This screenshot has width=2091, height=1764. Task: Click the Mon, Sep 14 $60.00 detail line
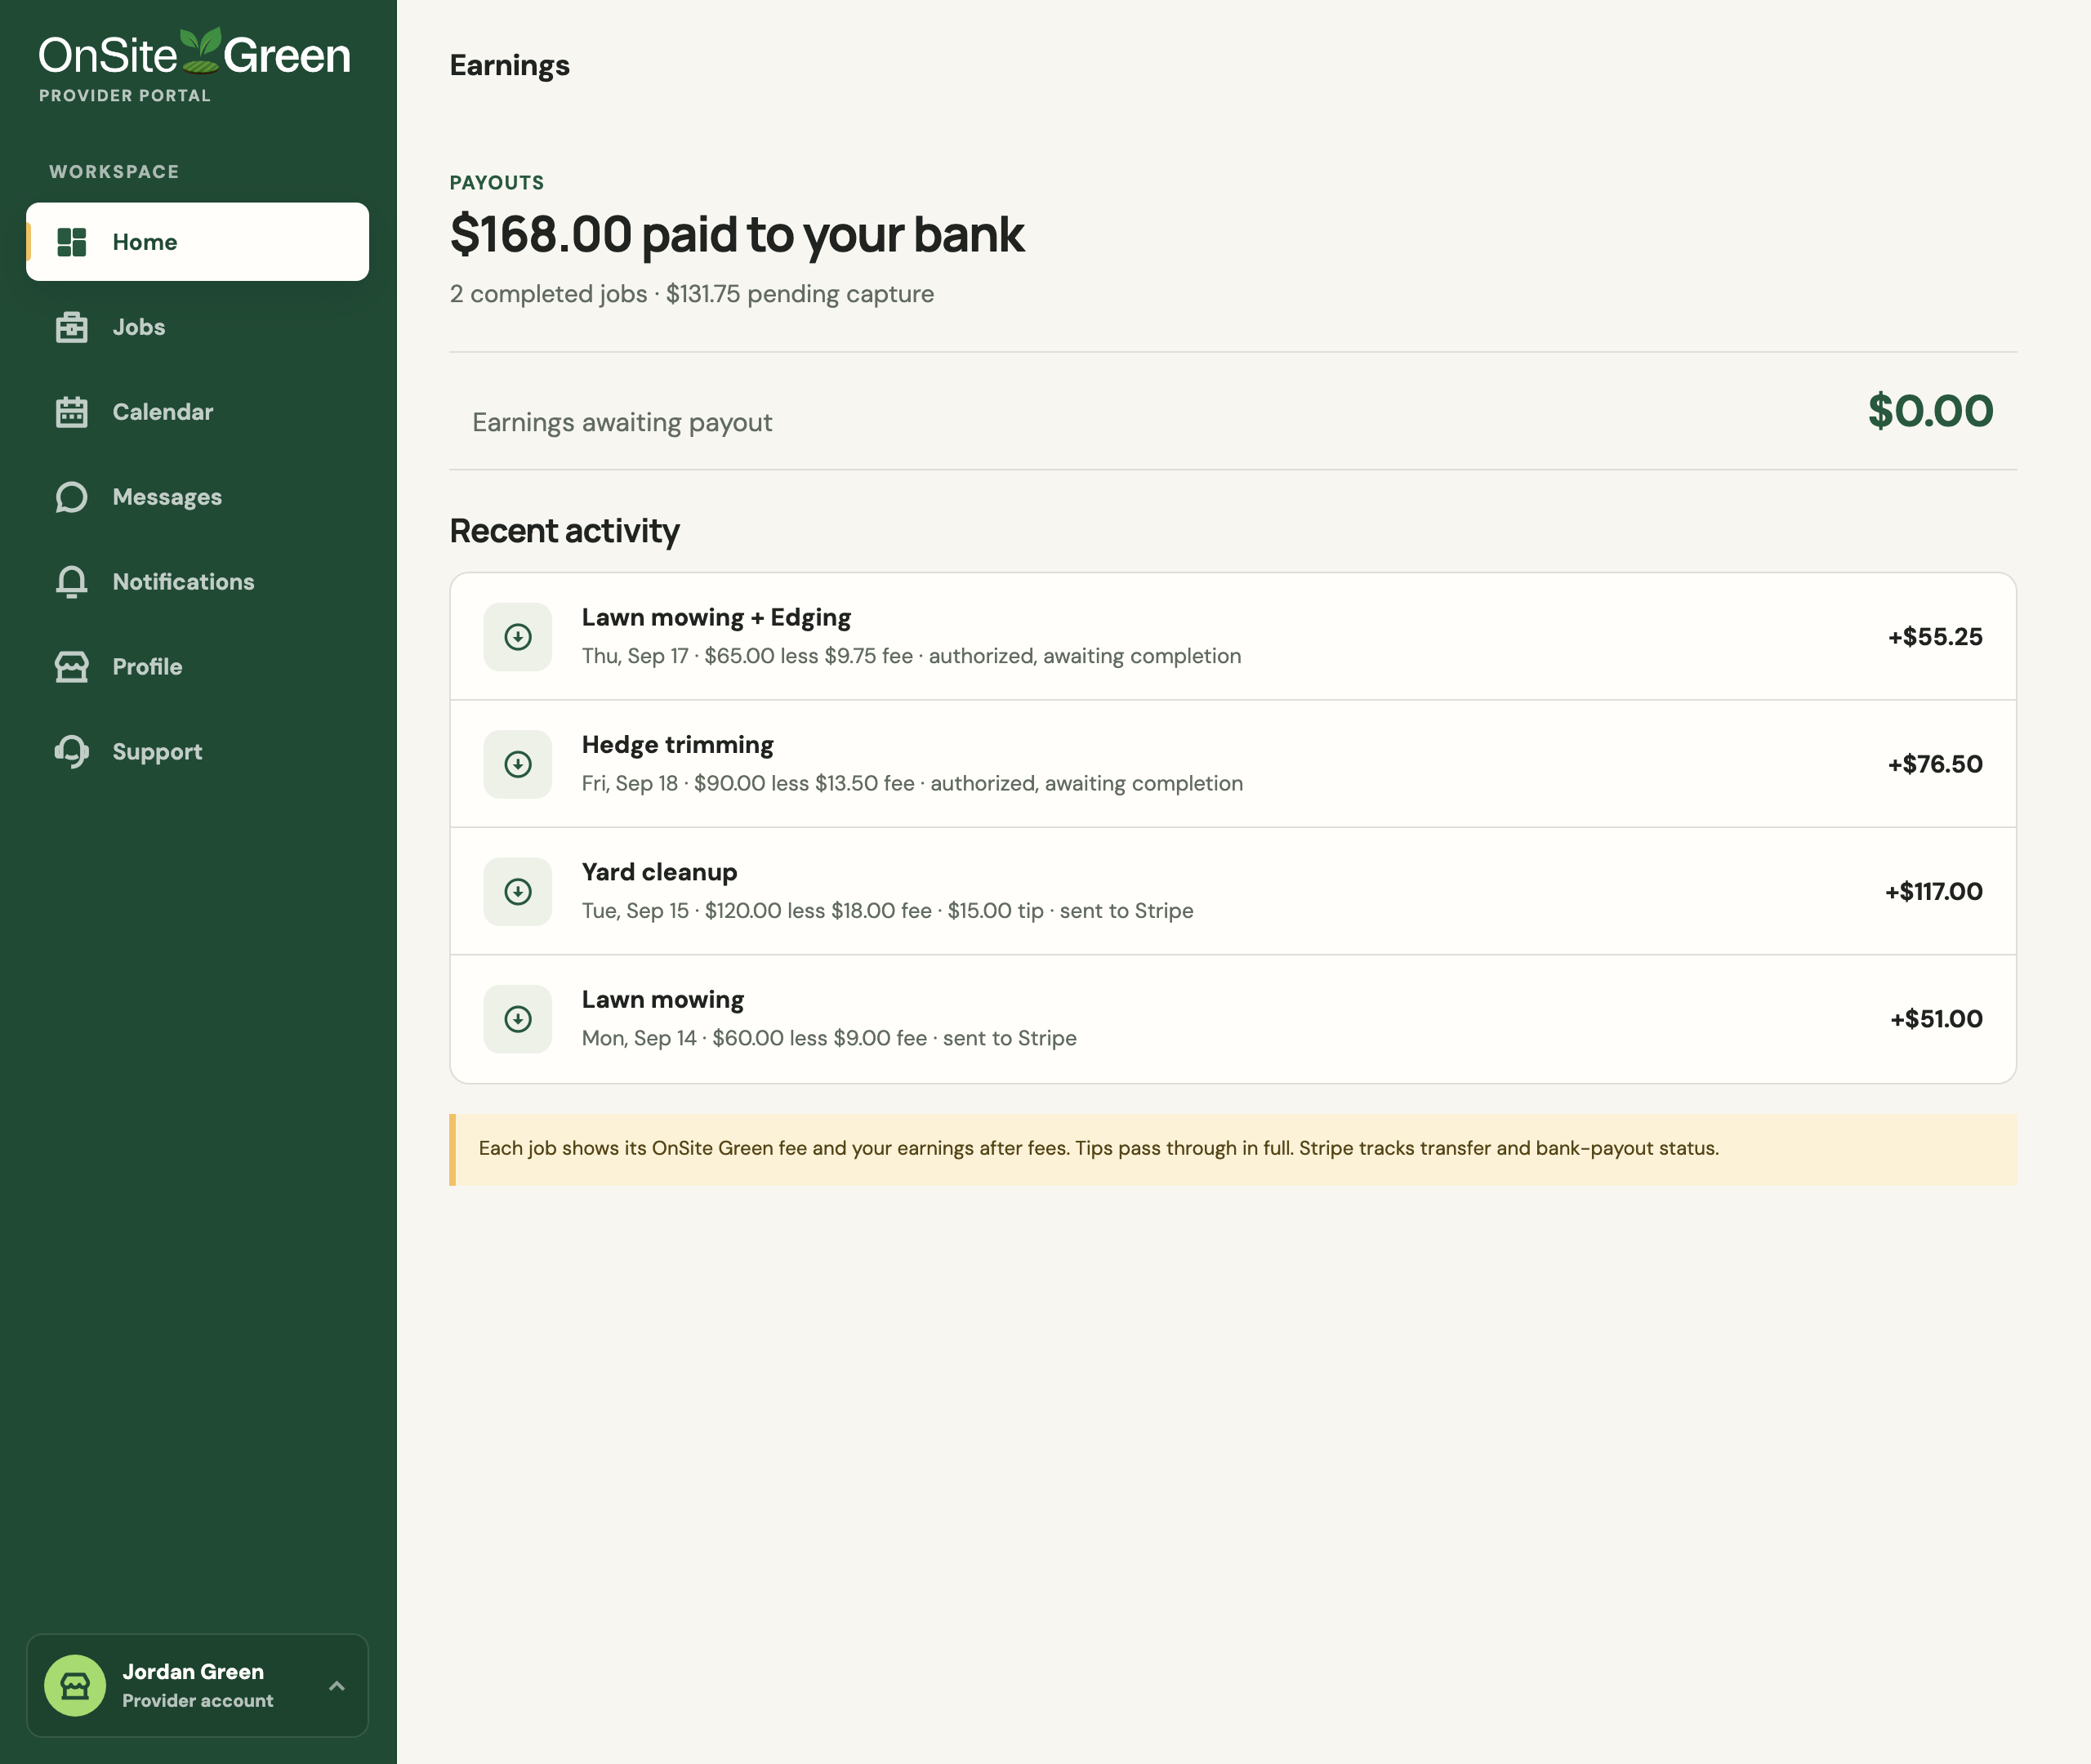point(829,1038)
